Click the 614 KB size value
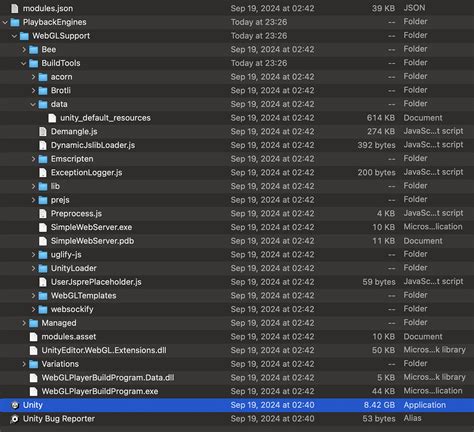The width and height of the screenshot is (474, 432). pos(381,118)
